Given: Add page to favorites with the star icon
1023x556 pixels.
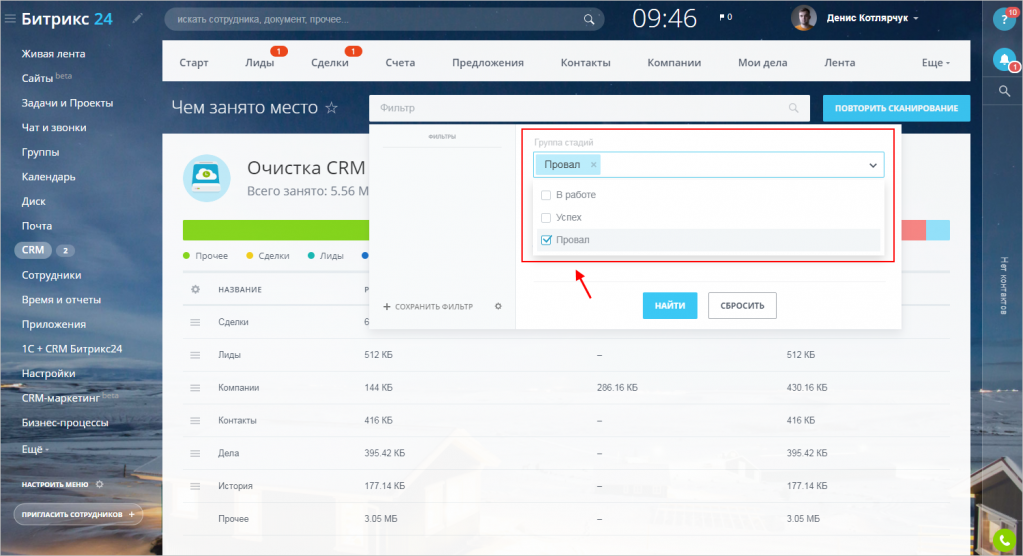Looking at the screenshot, I should 331,108.
